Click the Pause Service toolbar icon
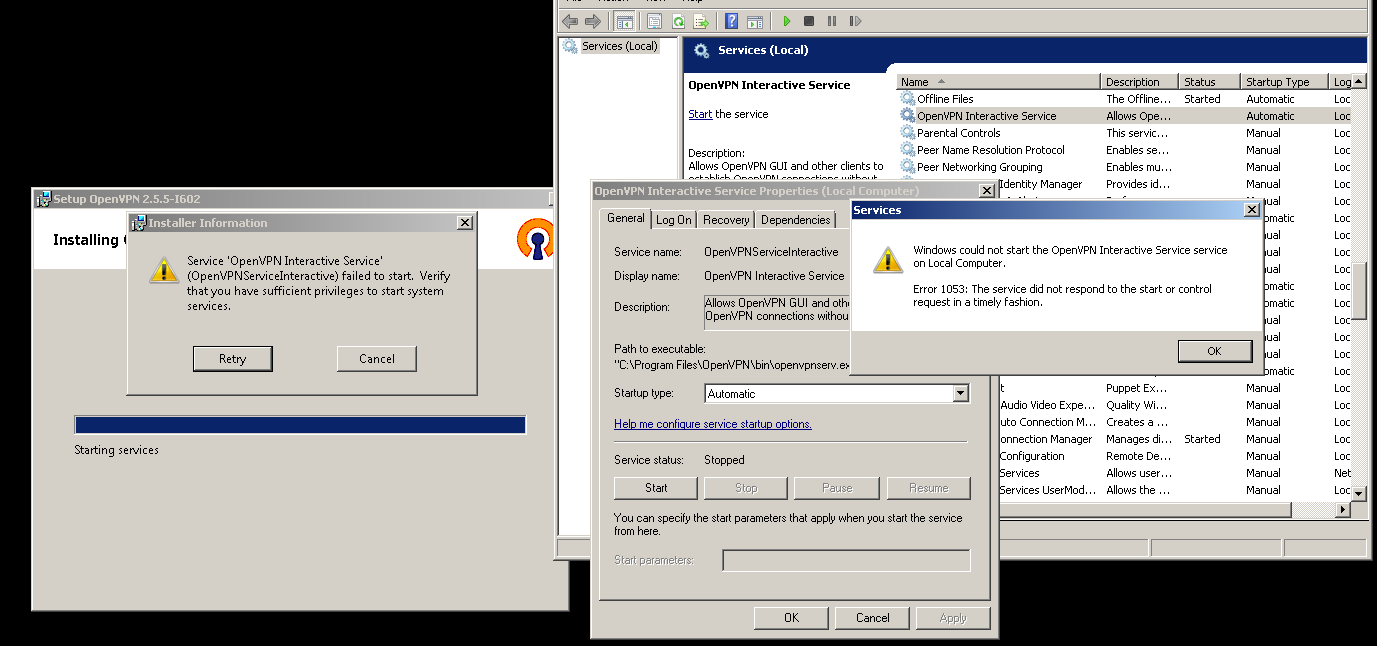This screenshot has height=646, width=1377. (832, 21)
